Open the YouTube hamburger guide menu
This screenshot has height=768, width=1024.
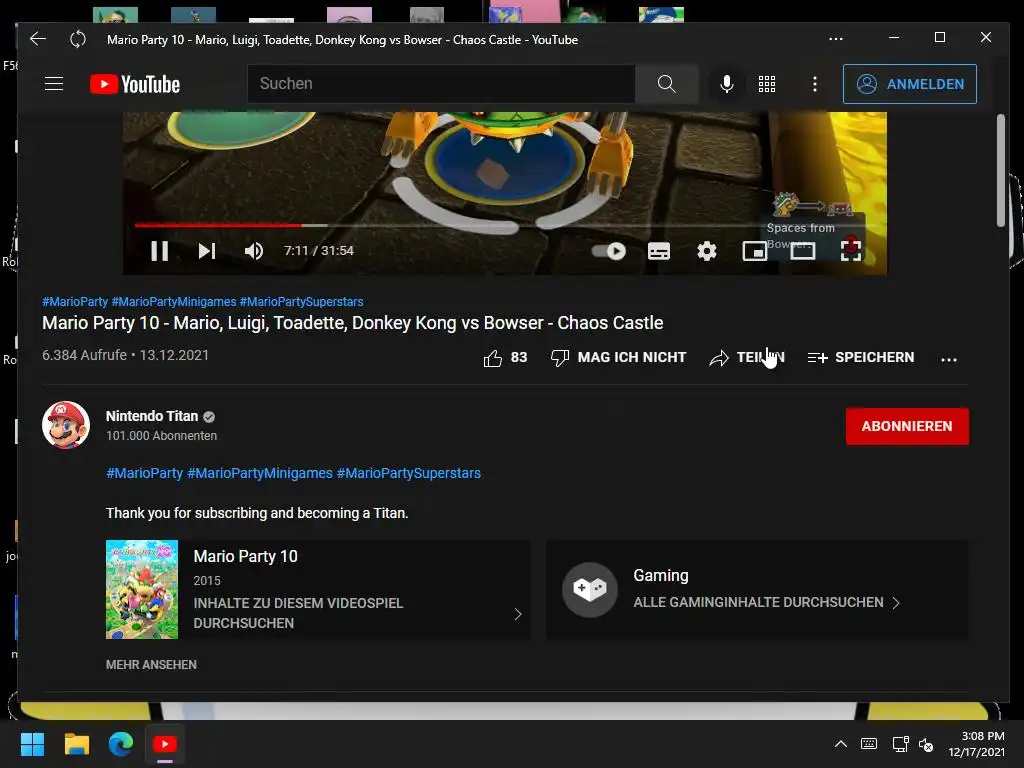pos(54,84)
